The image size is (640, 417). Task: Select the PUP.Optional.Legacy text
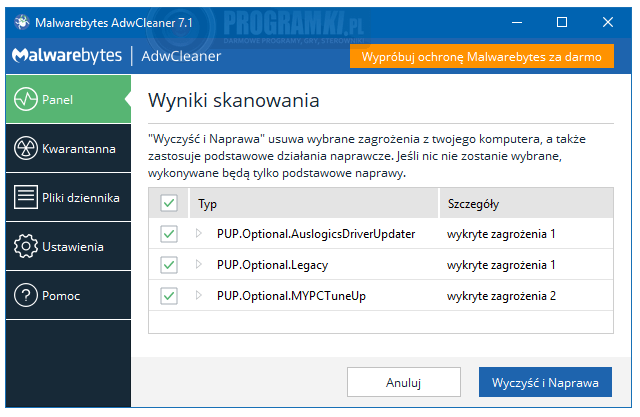272,265
